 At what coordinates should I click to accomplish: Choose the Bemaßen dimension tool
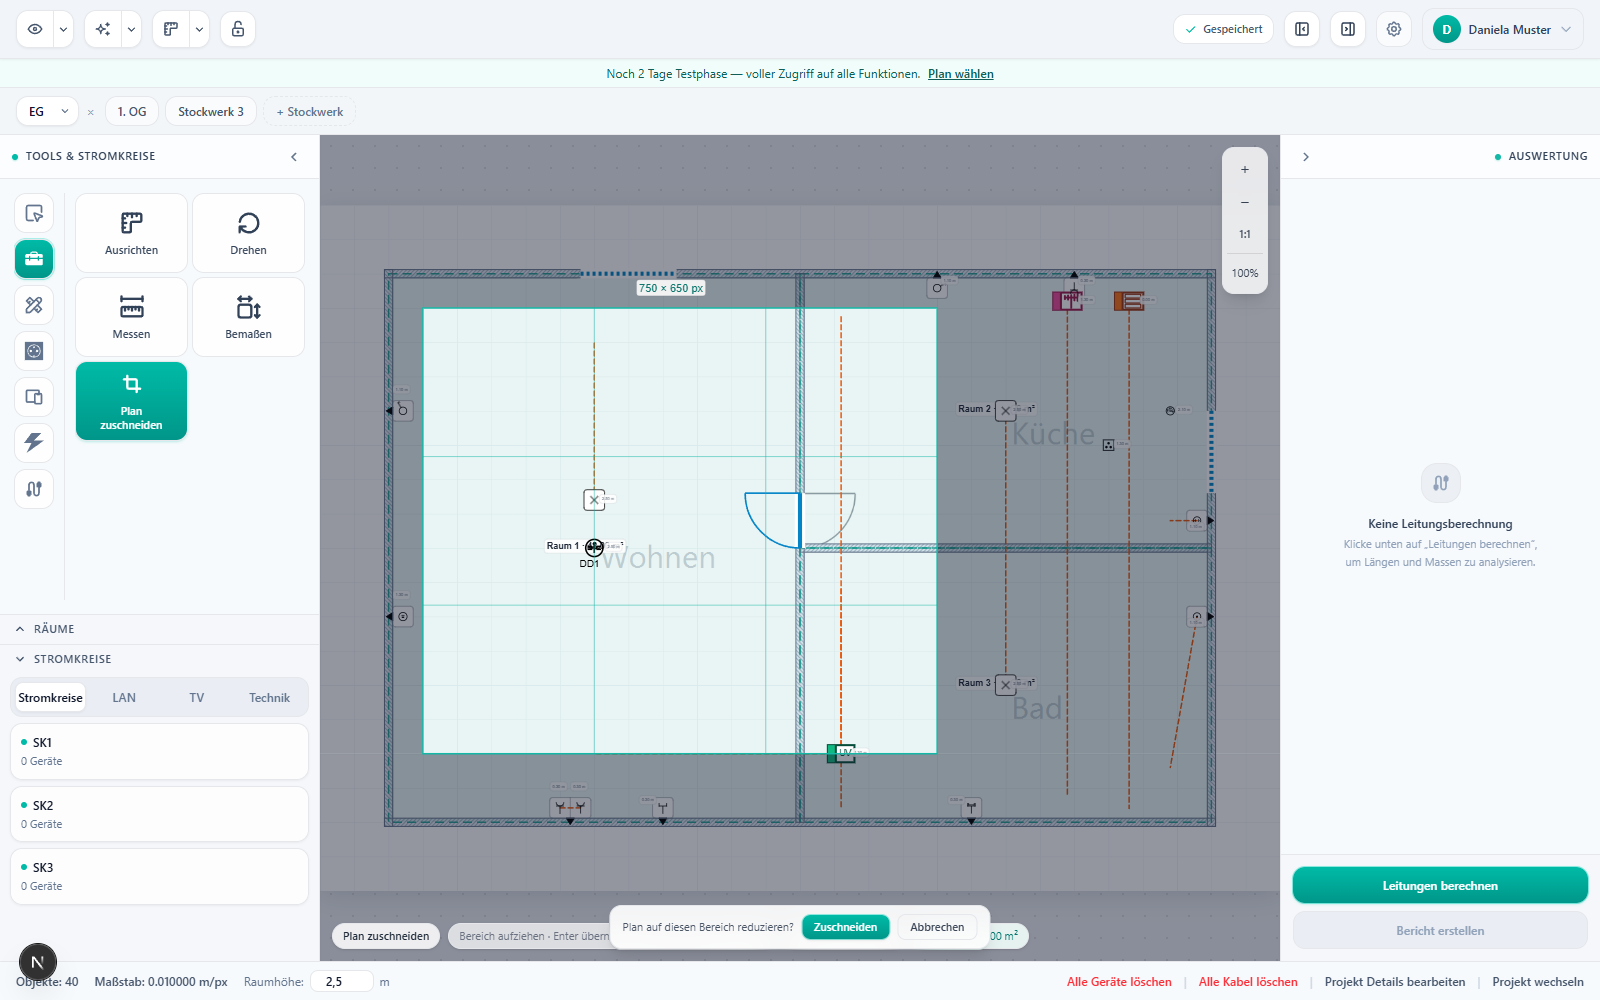click(248, 317)
